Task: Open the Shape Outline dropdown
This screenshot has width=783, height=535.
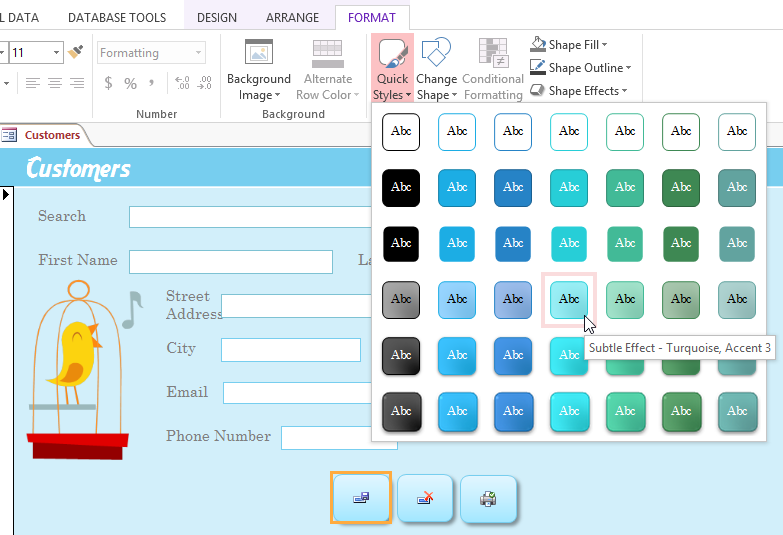Action: point(580,67)
